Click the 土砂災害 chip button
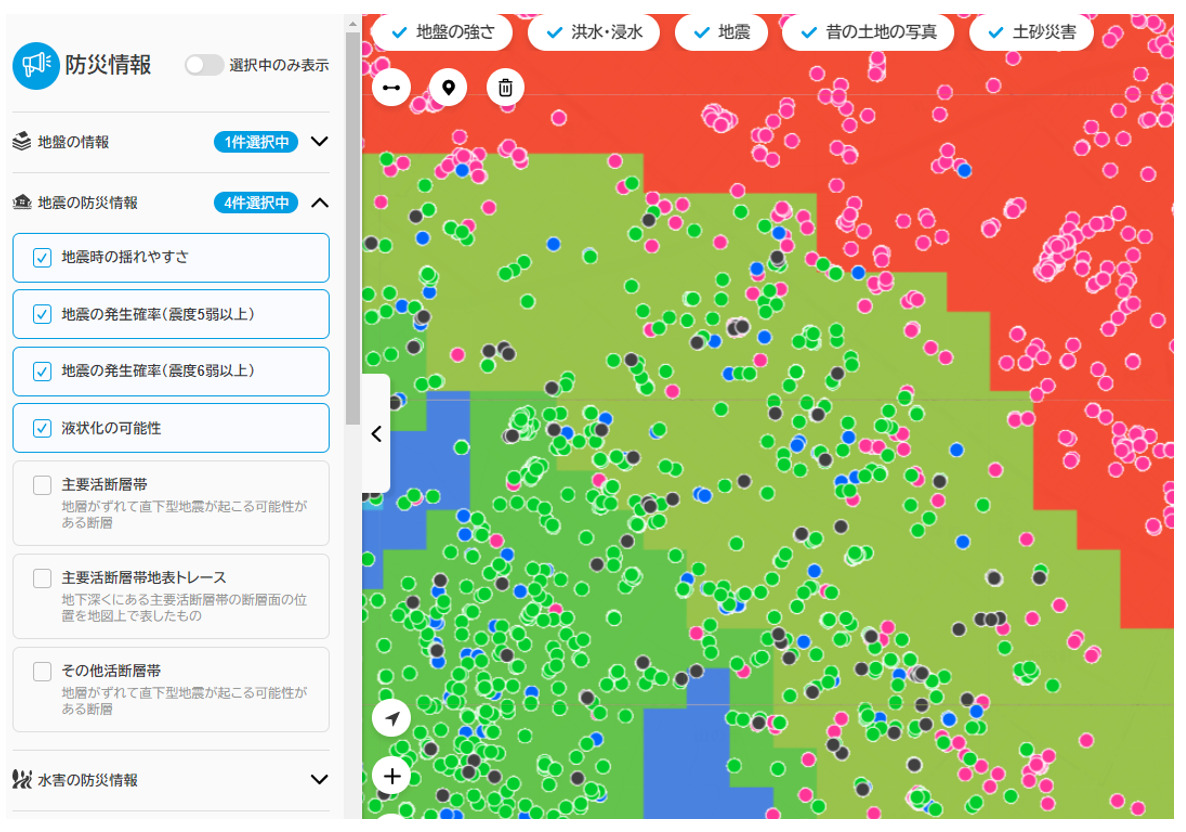Image resolution: width=1186 pixels, height=832 pixels. click(1031, 32)
